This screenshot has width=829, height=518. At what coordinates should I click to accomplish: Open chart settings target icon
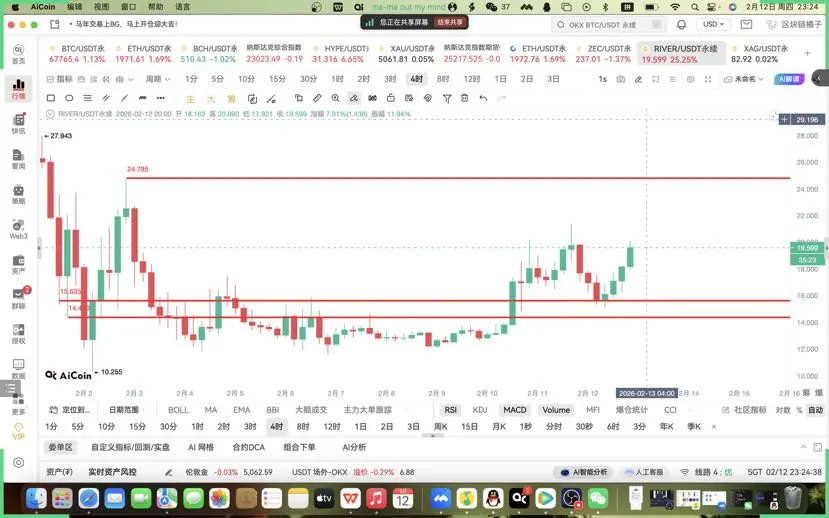pyautogui.click(x=690, y=79)
